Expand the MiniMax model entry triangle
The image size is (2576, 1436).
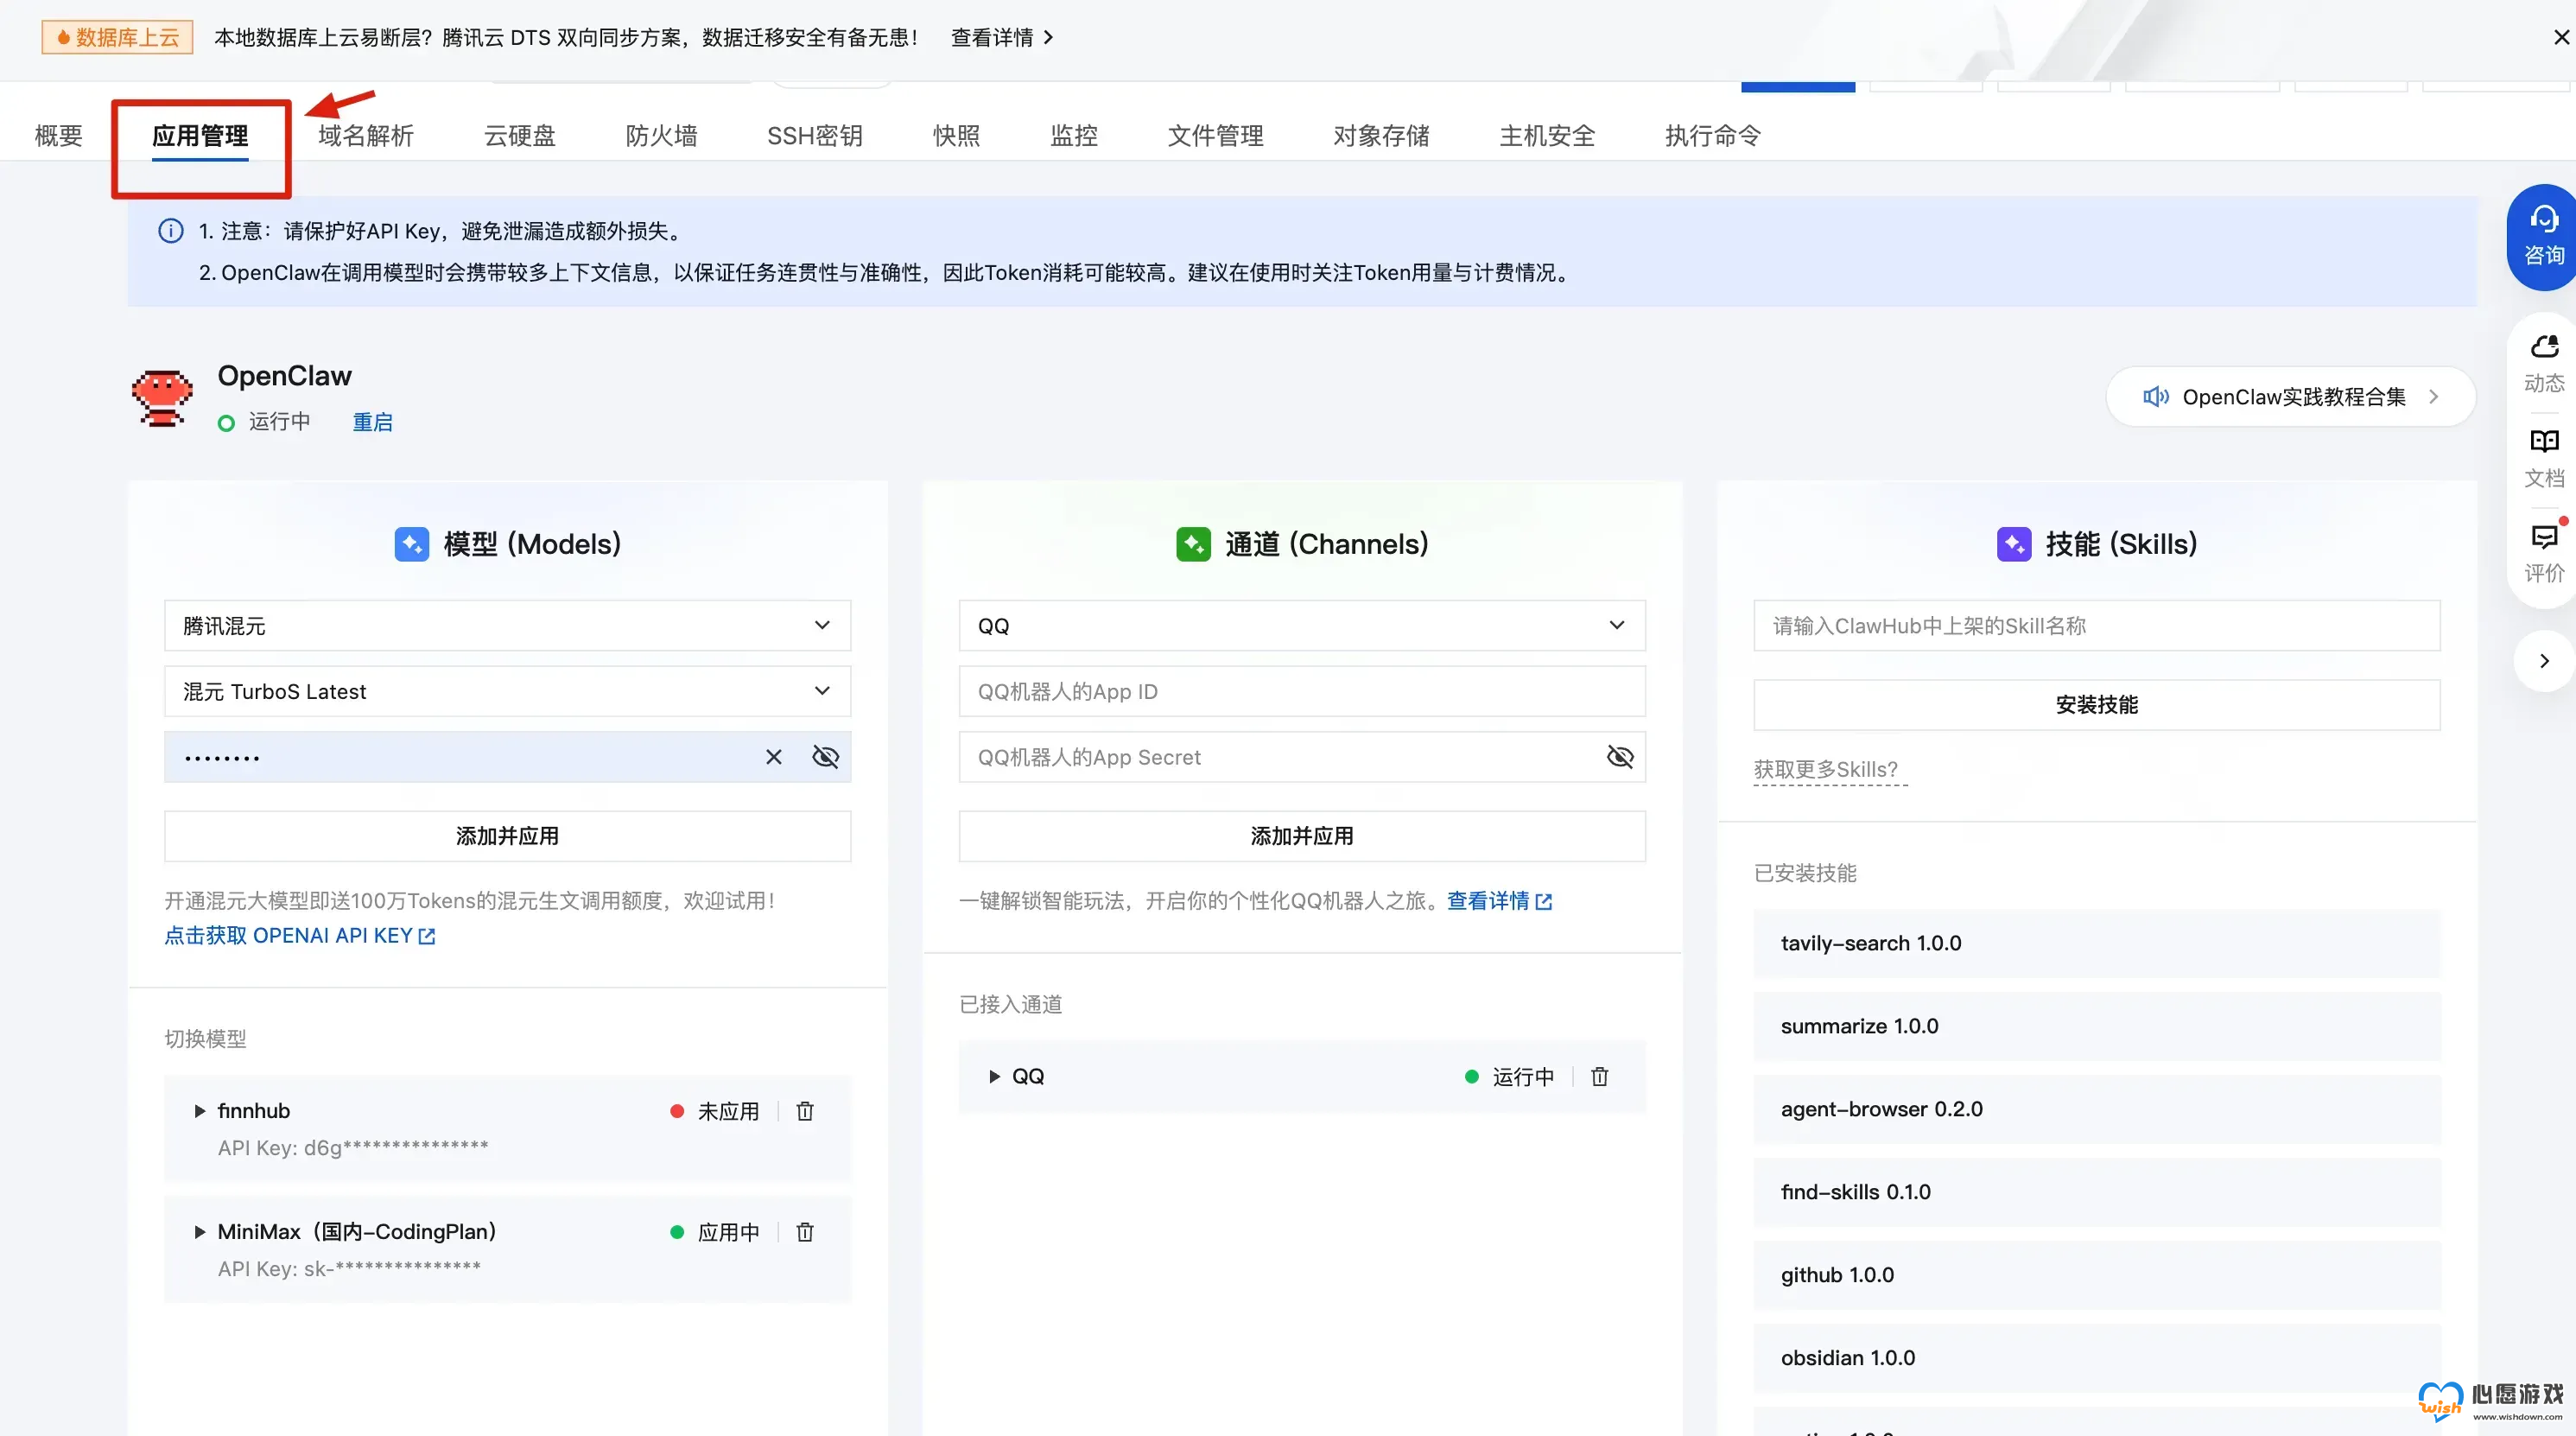200,1232
